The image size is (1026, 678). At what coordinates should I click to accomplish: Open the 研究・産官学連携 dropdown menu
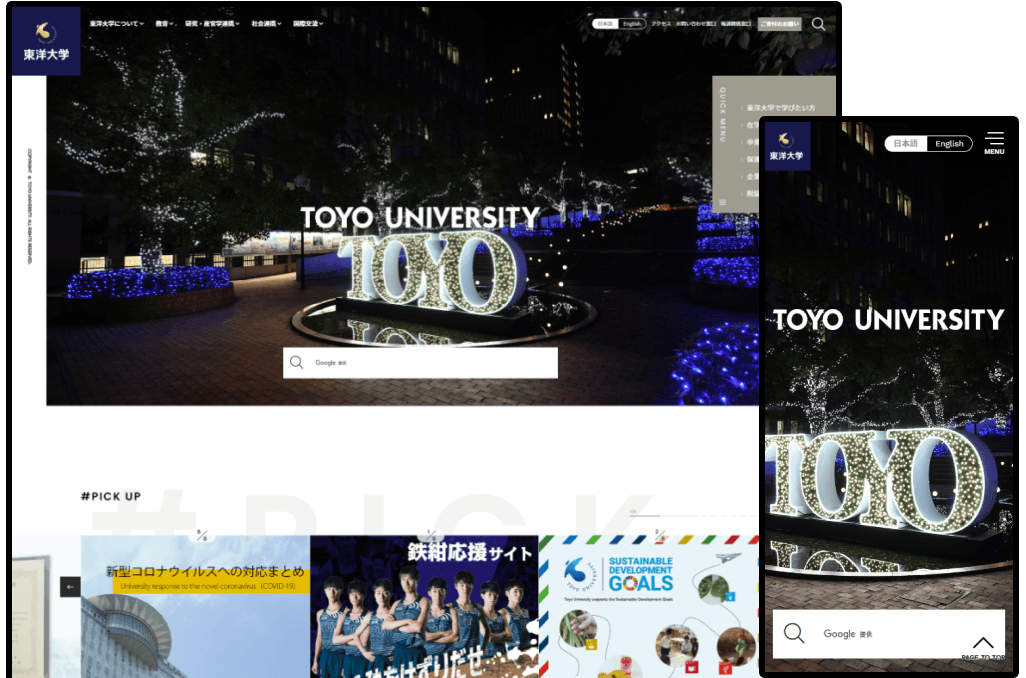212,24
